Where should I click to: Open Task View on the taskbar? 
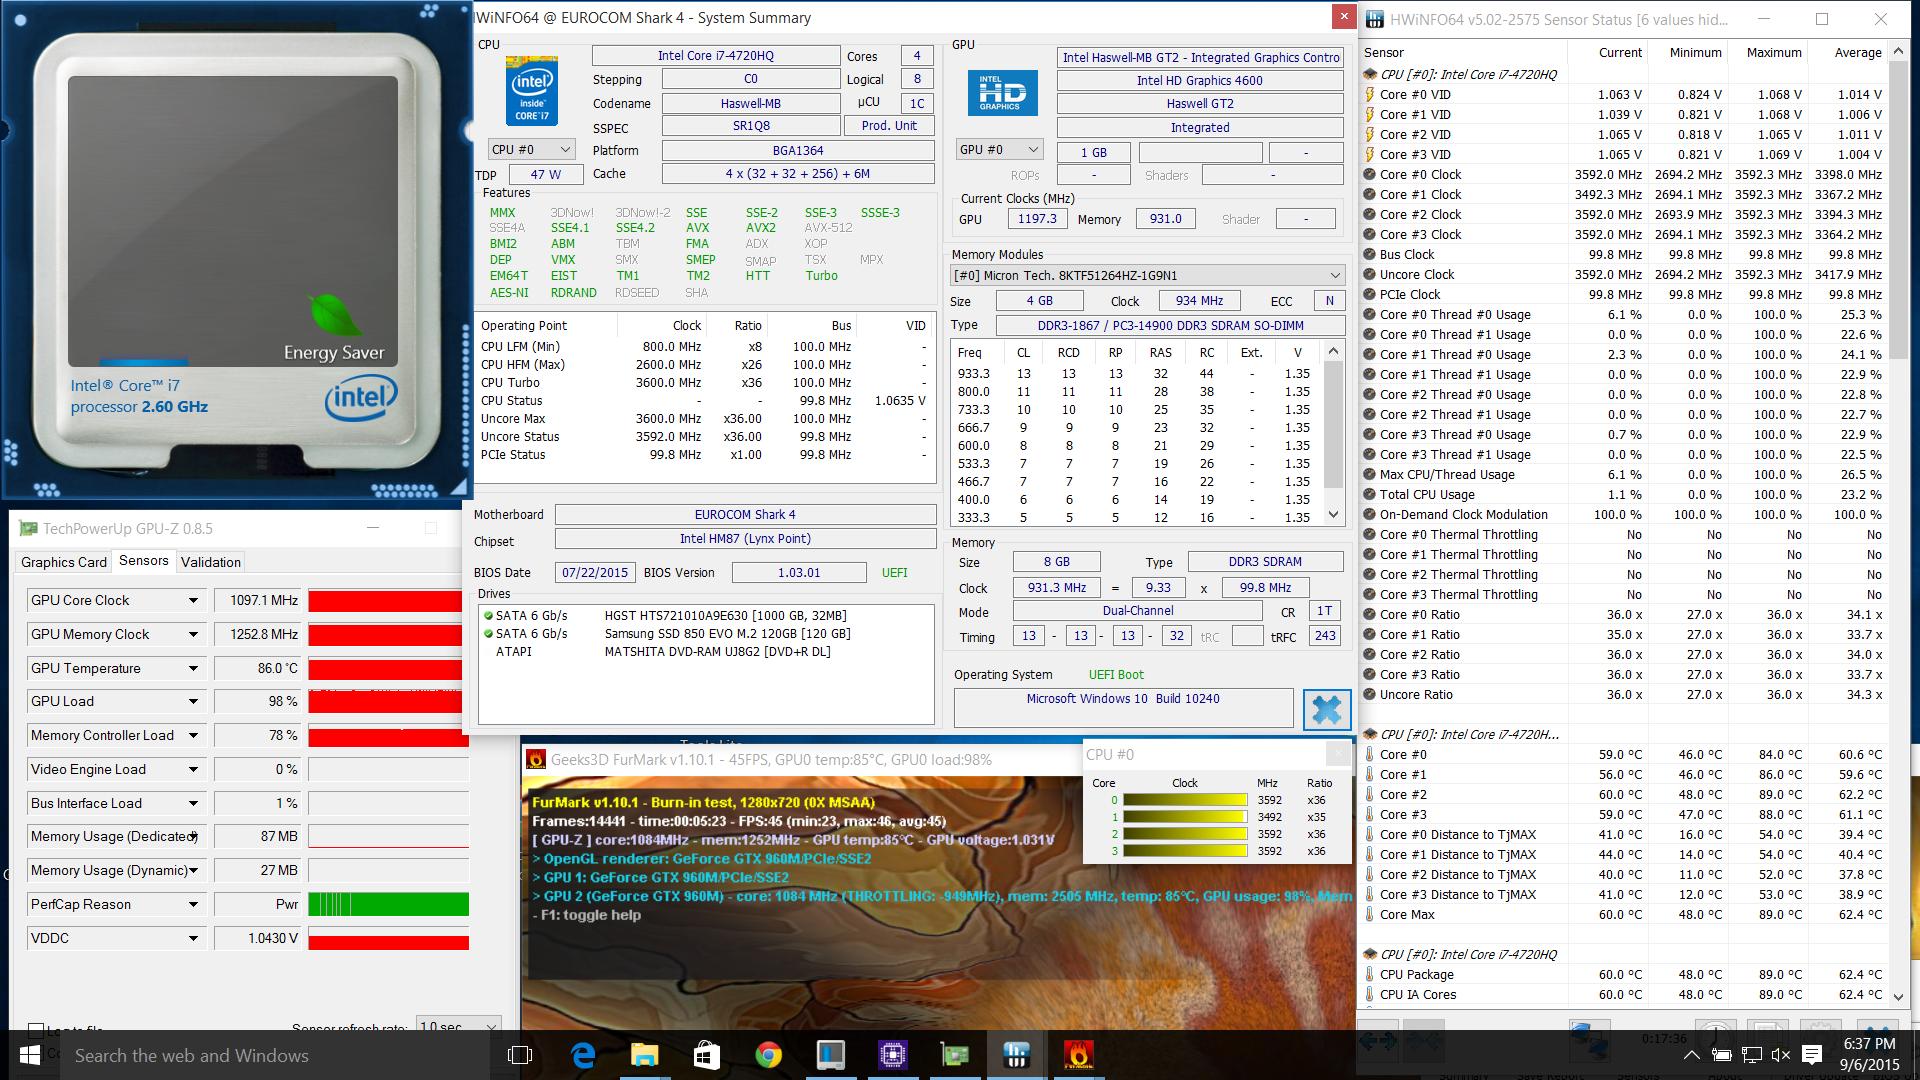[x=520, y=1055]
